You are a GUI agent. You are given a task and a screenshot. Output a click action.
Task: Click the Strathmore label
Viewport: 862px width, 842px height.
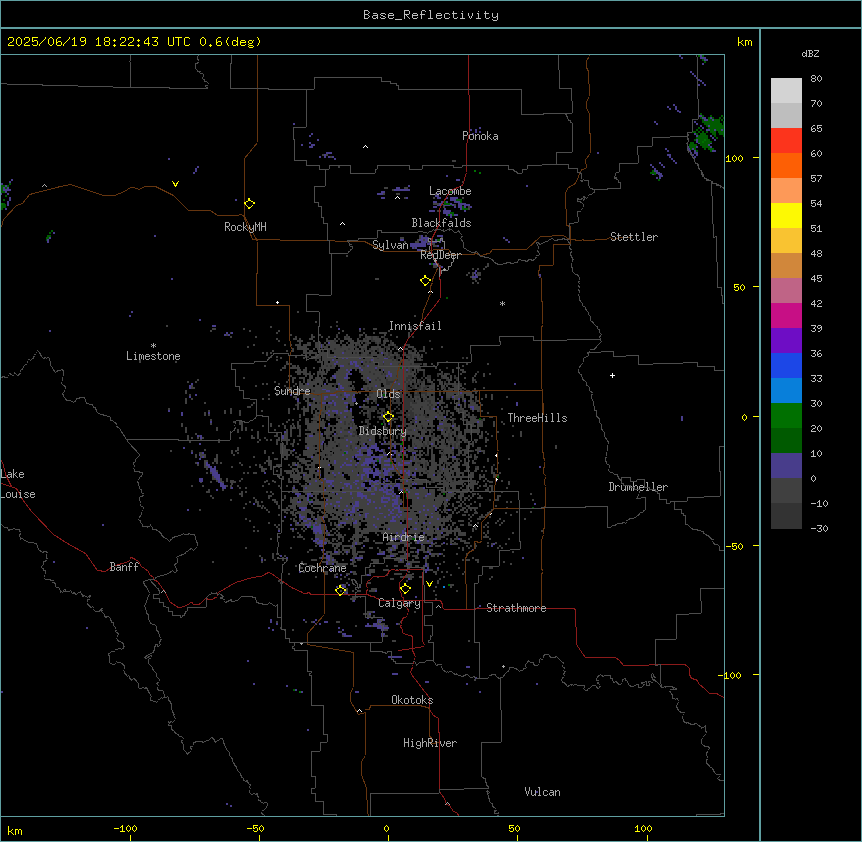point(516,608)
